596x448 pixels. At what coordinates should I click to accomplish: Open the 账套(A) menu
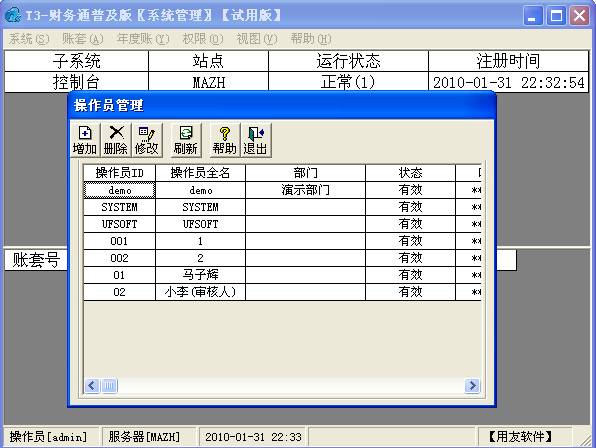pos(82,39)
